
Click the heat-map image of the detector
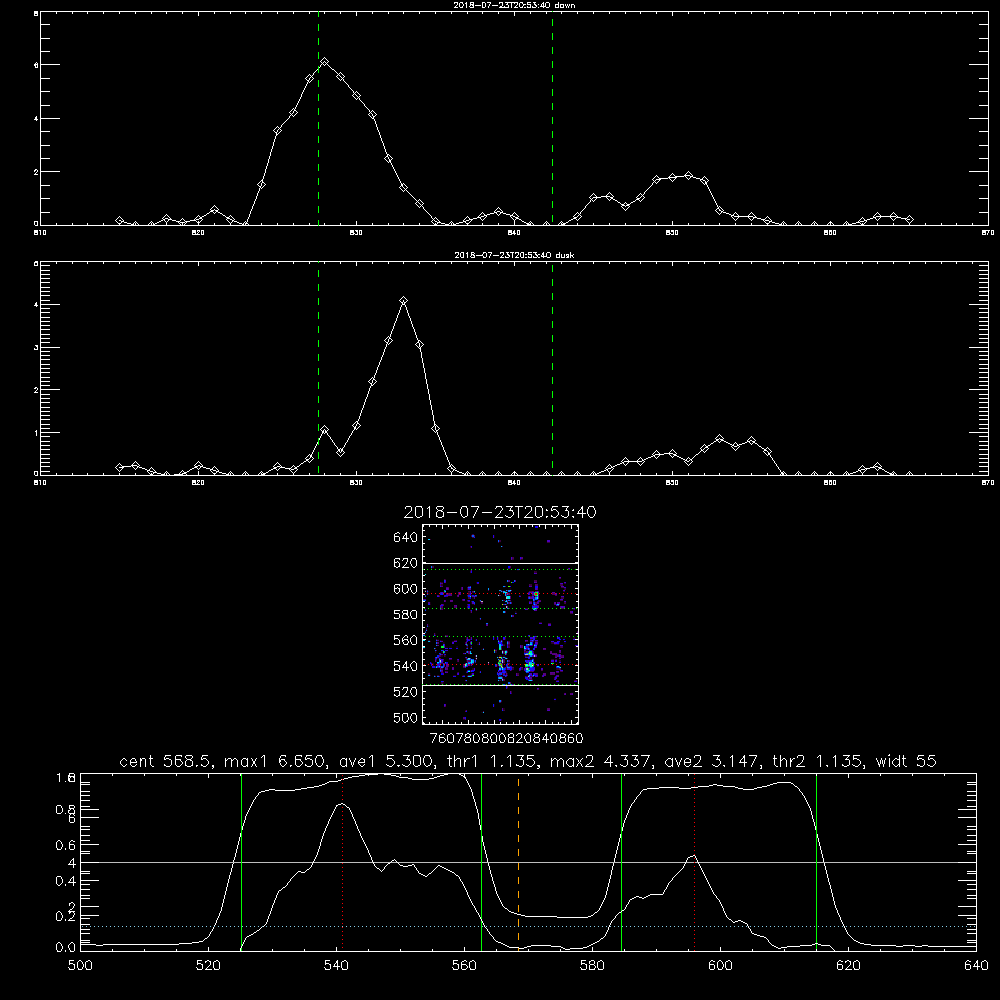(500, 624)
